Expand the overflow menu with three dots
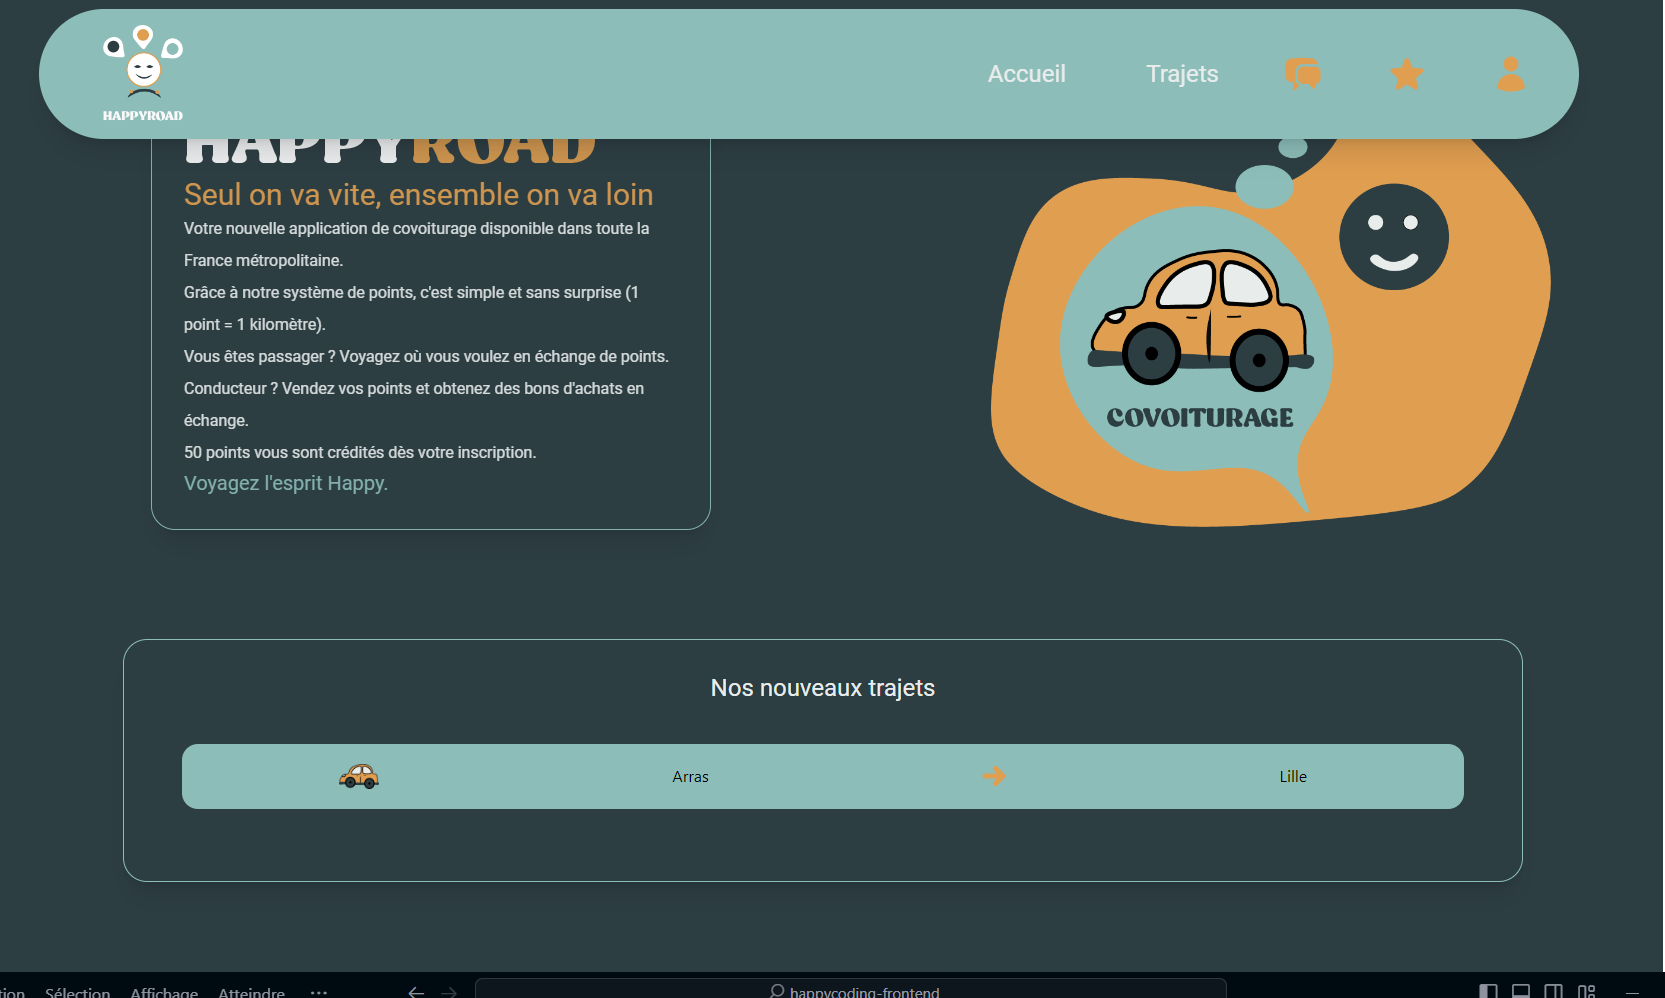 [319, 991]
